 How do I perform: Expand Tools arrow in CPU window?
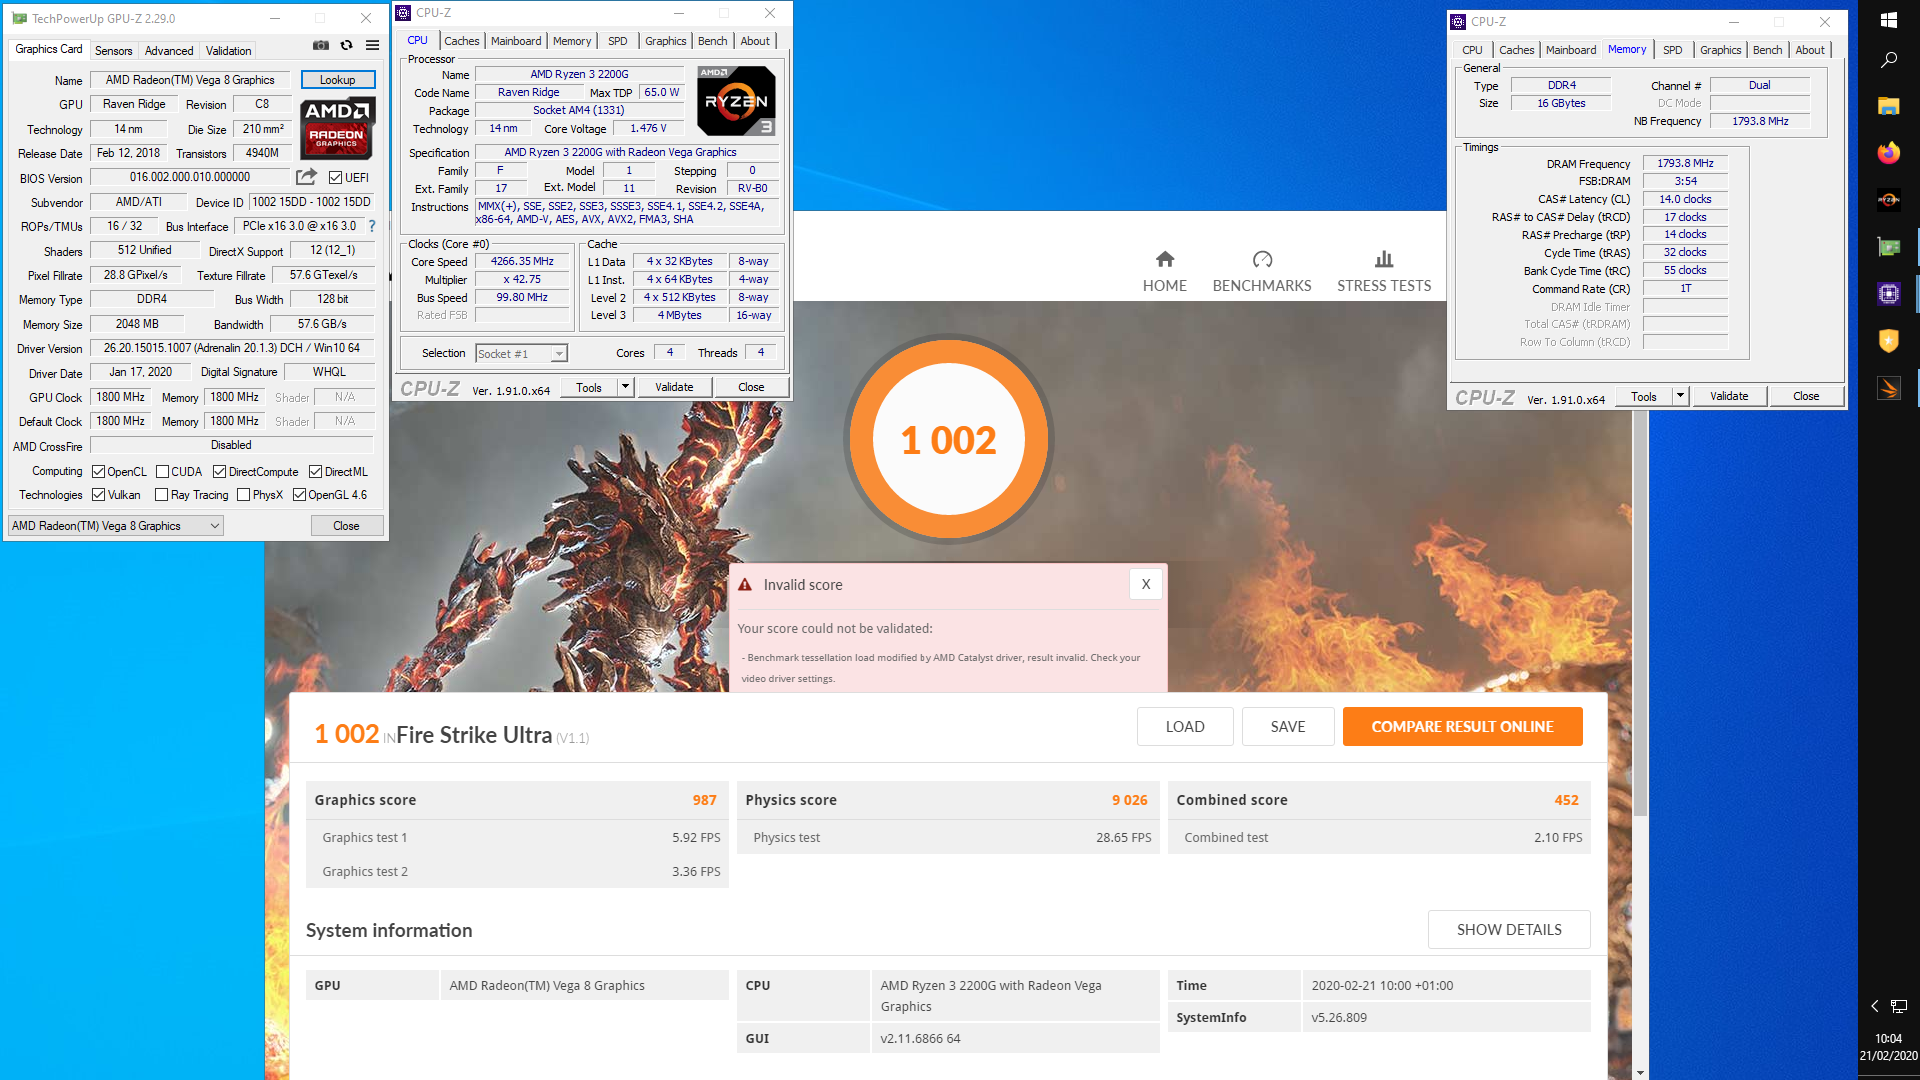tap(626, 387)
